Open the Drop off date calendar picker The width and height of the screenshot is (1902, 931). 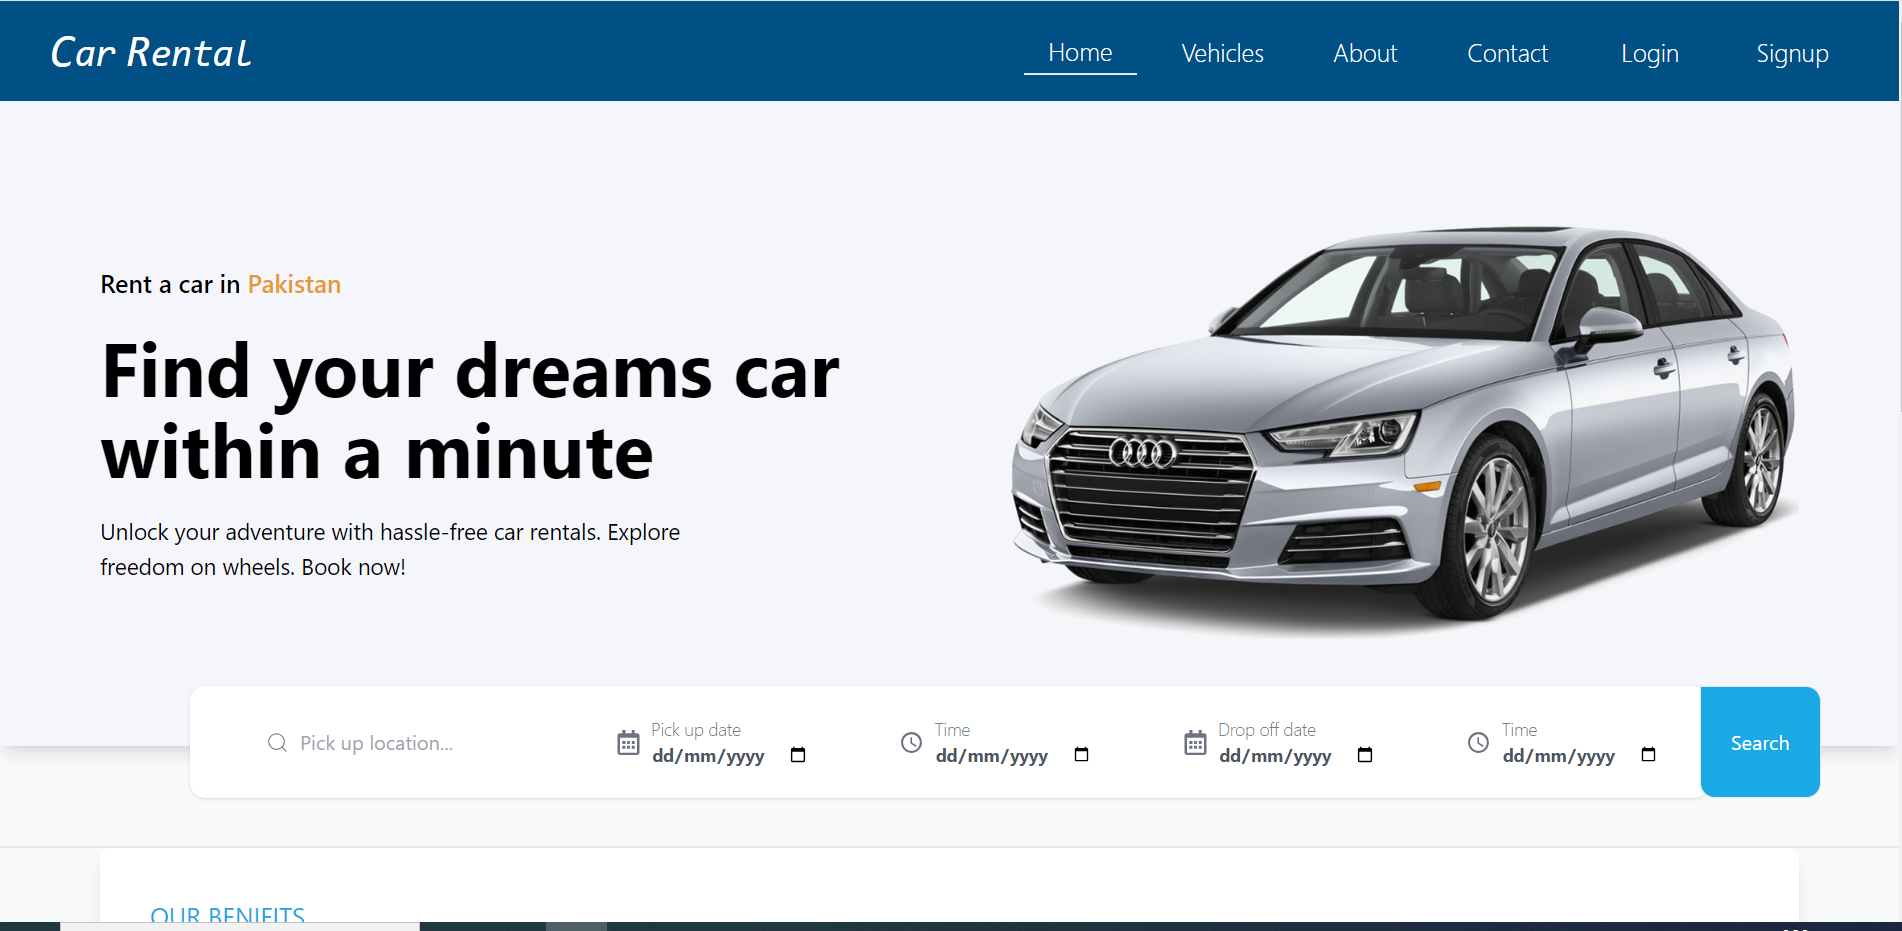coord(1365,755)
